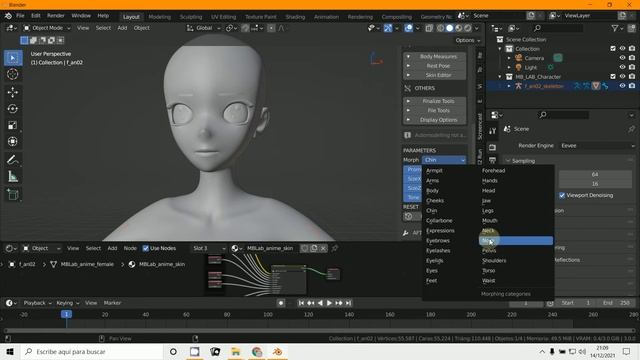Open the File menu
The height and width of the screenshot is (360, 640).
(x=20, y=16)
